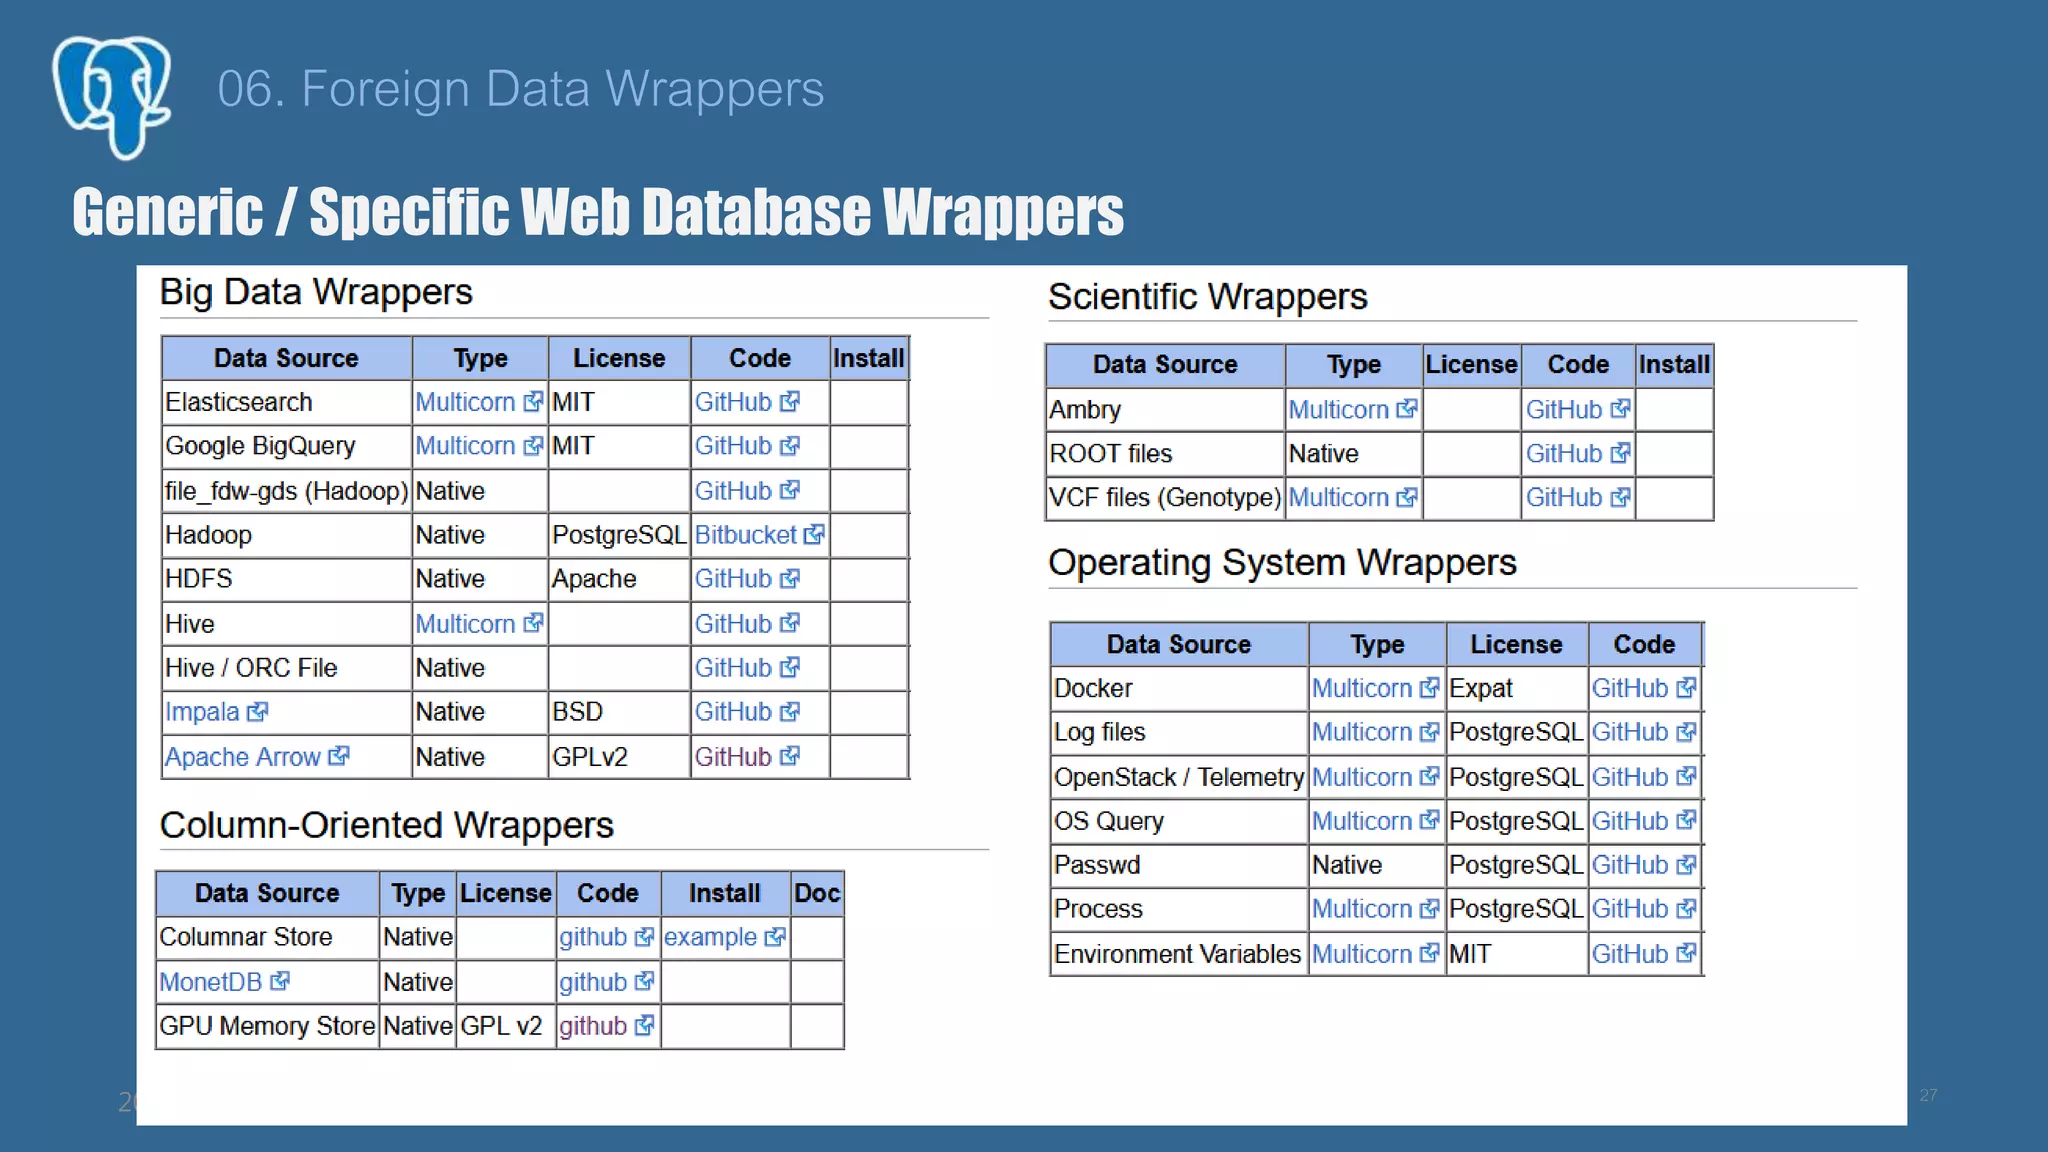Click the 'Generic / Specific Web Database Wrappers' heading

tap(598, 211)
